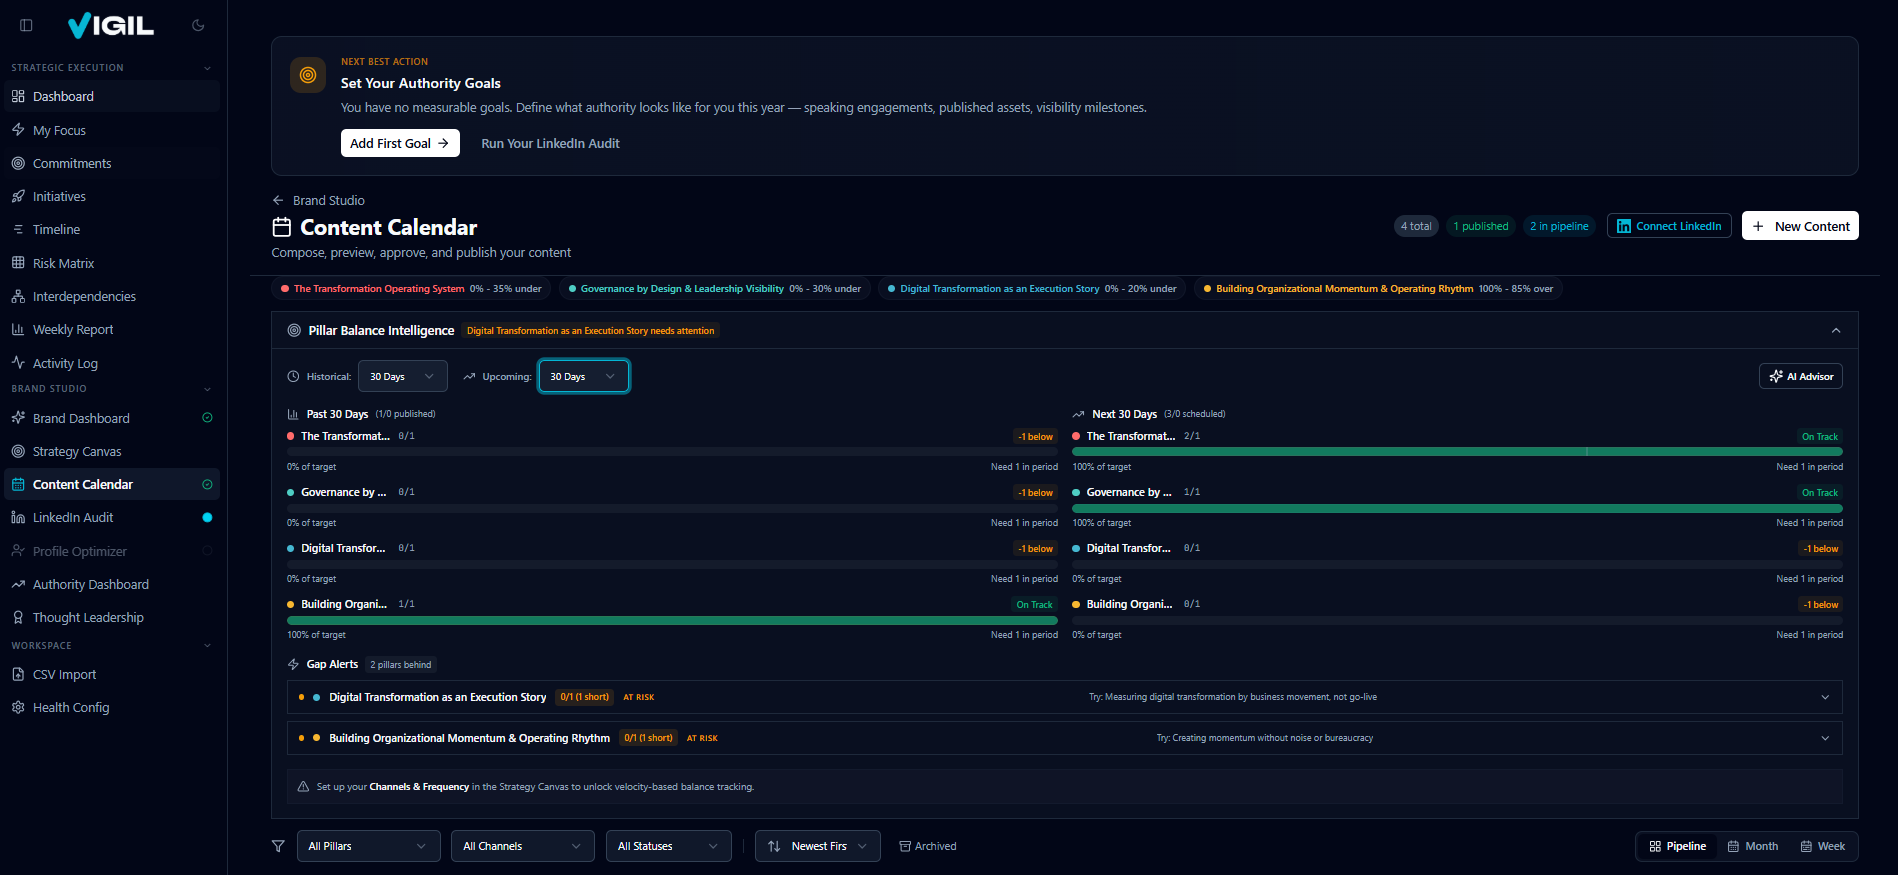
Task: Expand Digital Transformation gap alert
Action: pos(1824,697)
